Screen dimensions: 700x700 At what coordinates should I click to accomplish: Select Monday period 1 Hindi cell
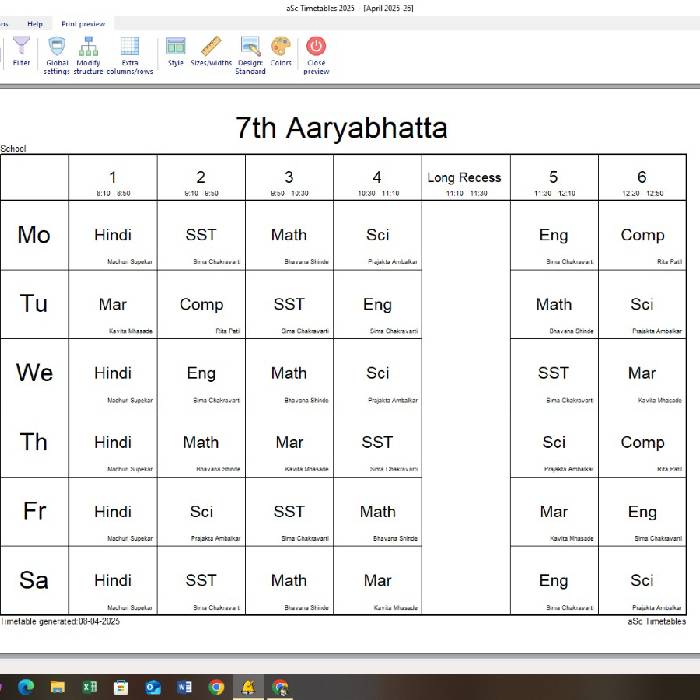pos(112,235)
